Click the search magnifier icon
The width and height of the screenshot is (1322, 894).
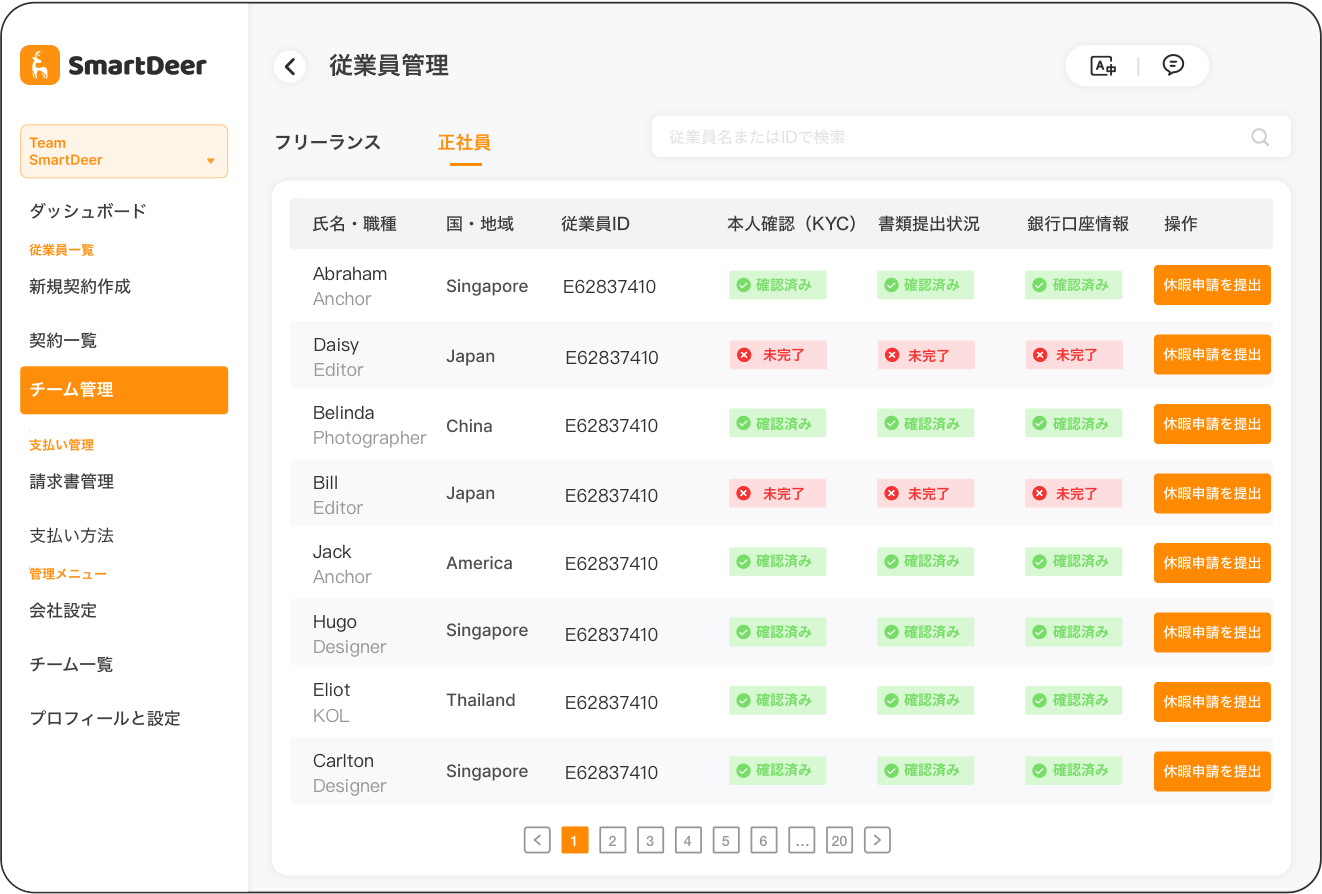1259,137
